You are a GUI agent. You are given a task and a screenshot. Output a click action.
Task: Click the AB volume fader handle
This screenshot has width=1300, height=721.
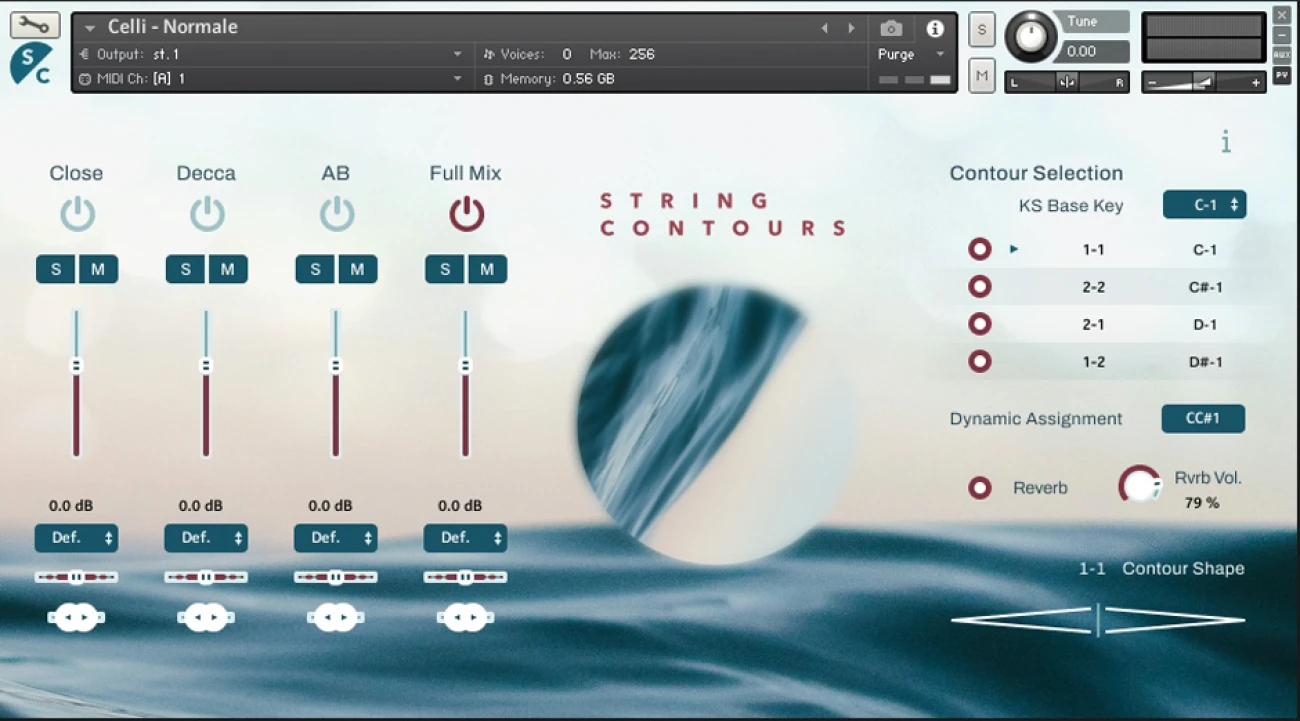[336, 366]
